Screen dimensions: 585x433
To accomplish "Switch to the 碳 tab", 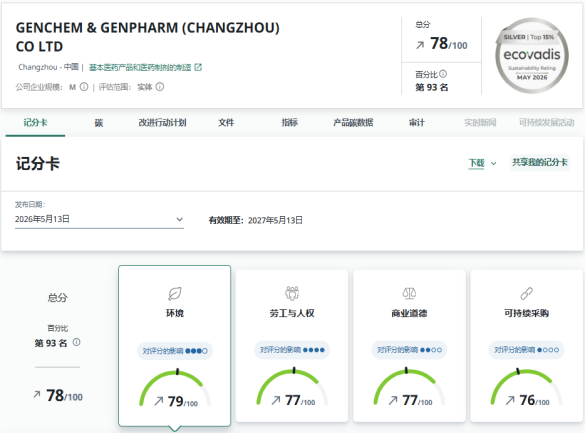I will click(x=98, y=123).
